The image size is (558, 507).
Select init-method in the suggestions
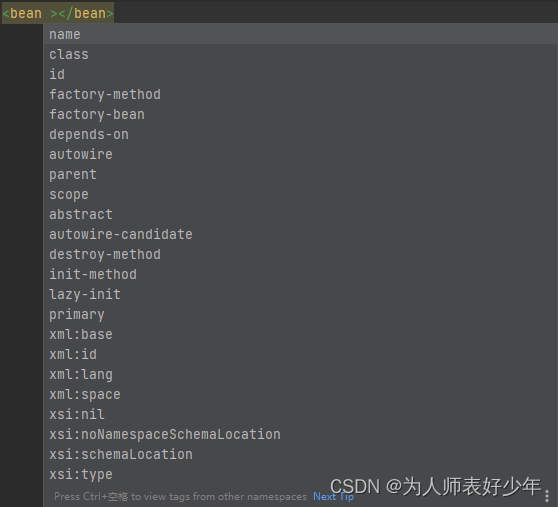(x=300, y=274)
